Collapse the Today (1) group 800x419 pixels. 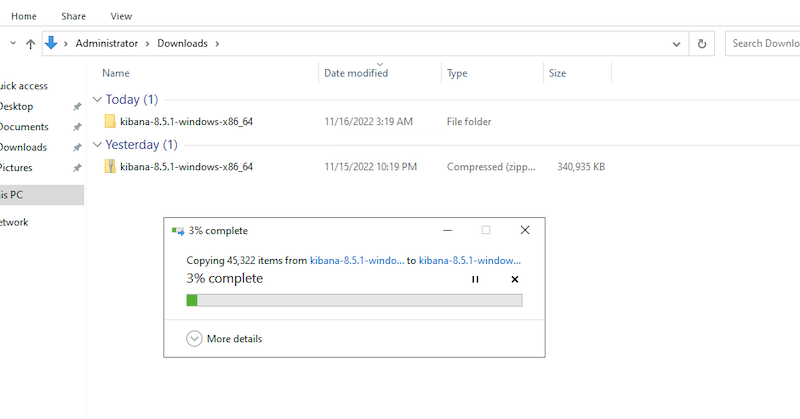point(97,99)
